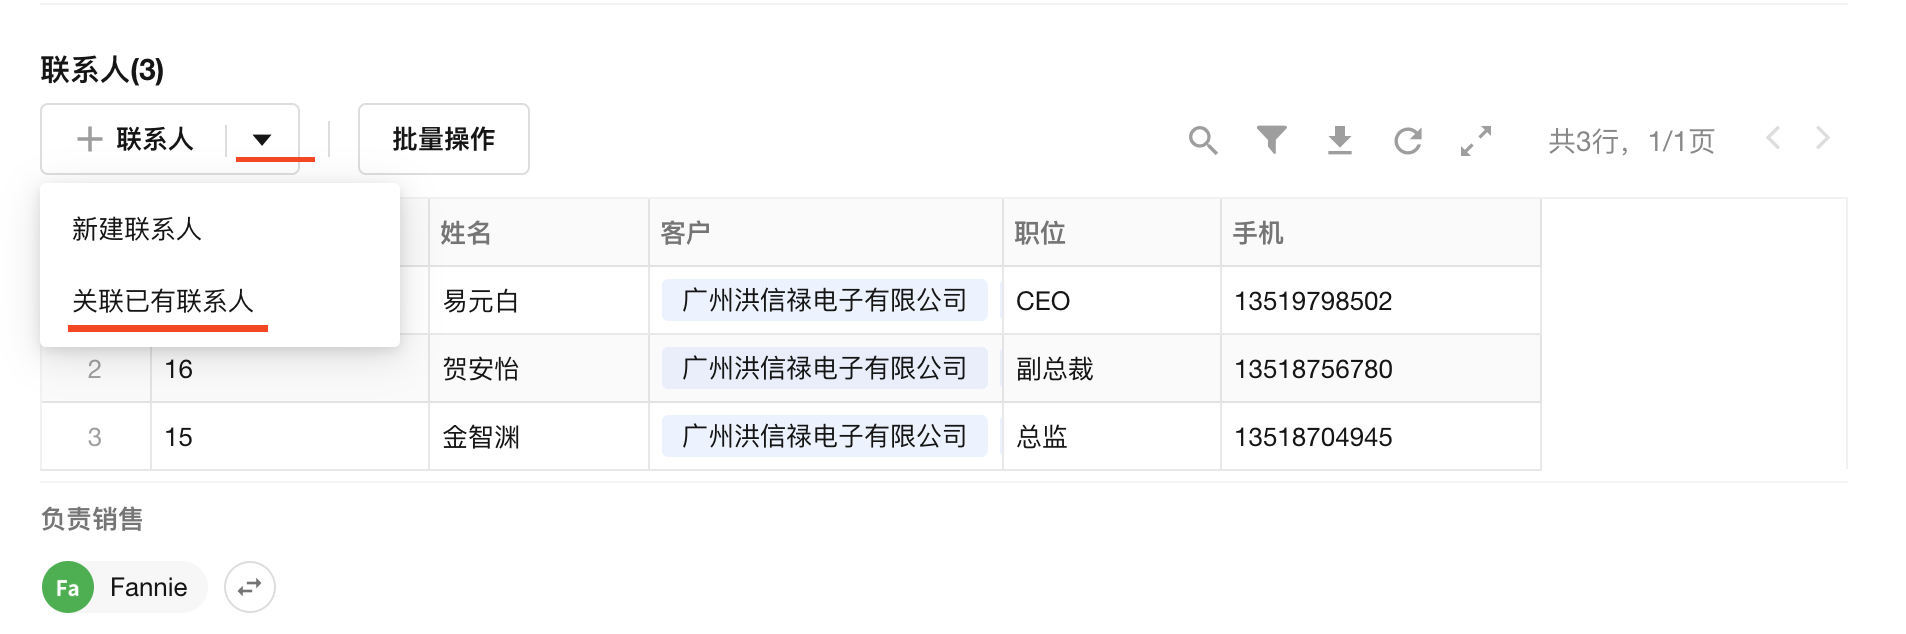Open customer link in 贺安怡 row
Image resolution: width=1906 pixels, height=634 pixels.
[824, 369]
